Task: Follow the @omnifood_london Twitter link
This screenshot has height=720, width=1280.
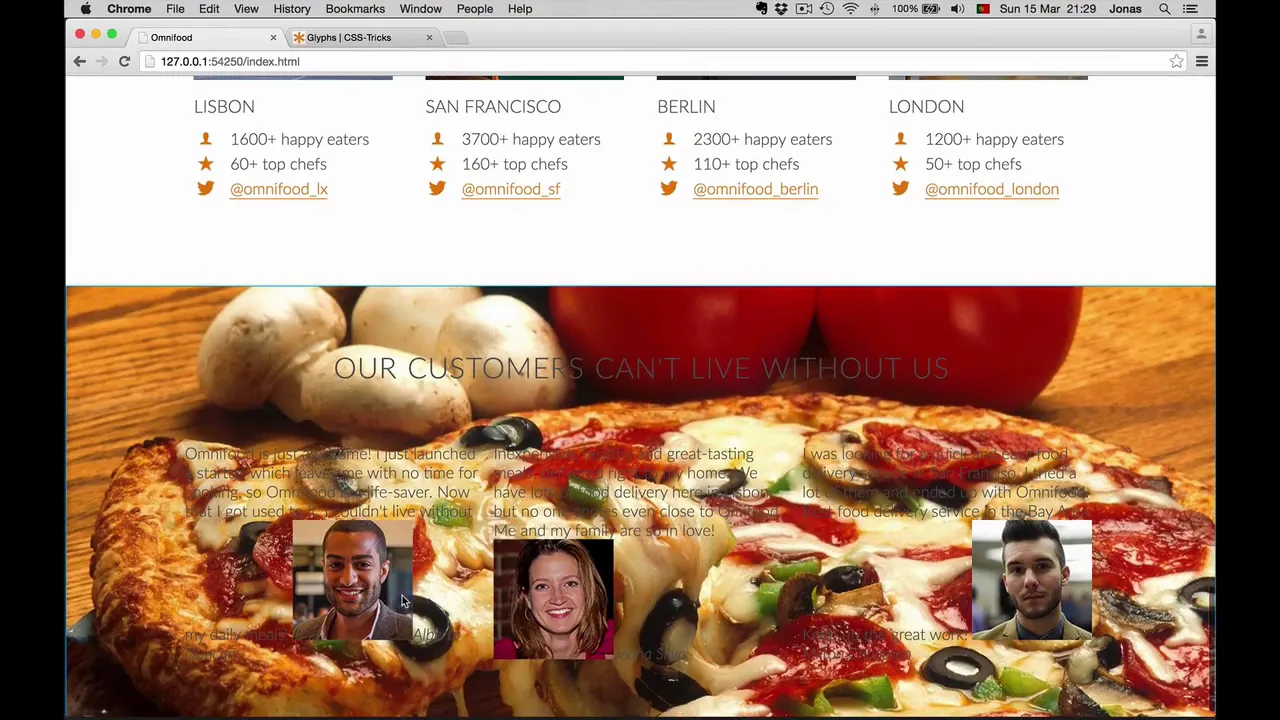Action: pos(992,189)
